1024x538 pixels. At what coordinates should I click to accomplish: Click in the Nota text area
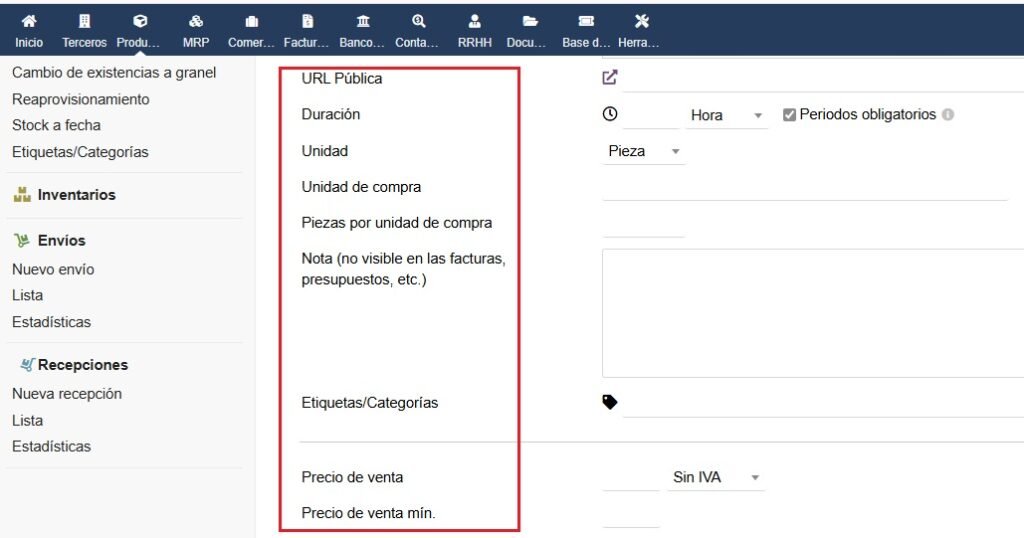point(812,313)
